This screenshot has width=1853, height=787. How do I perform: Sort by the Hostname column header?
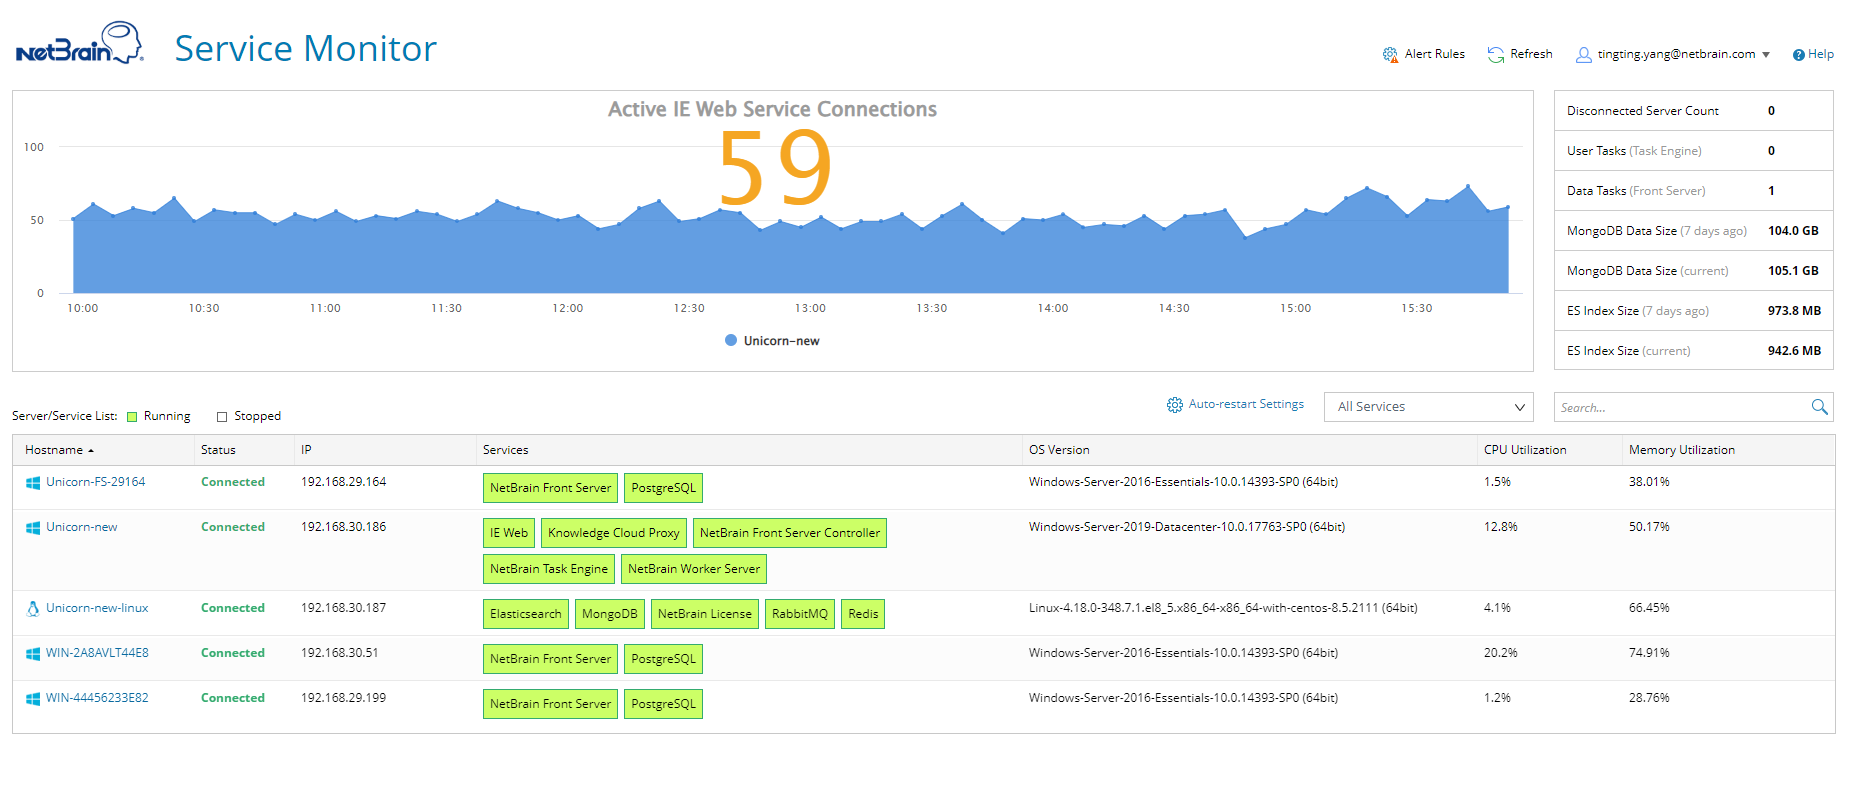[54, 450]
